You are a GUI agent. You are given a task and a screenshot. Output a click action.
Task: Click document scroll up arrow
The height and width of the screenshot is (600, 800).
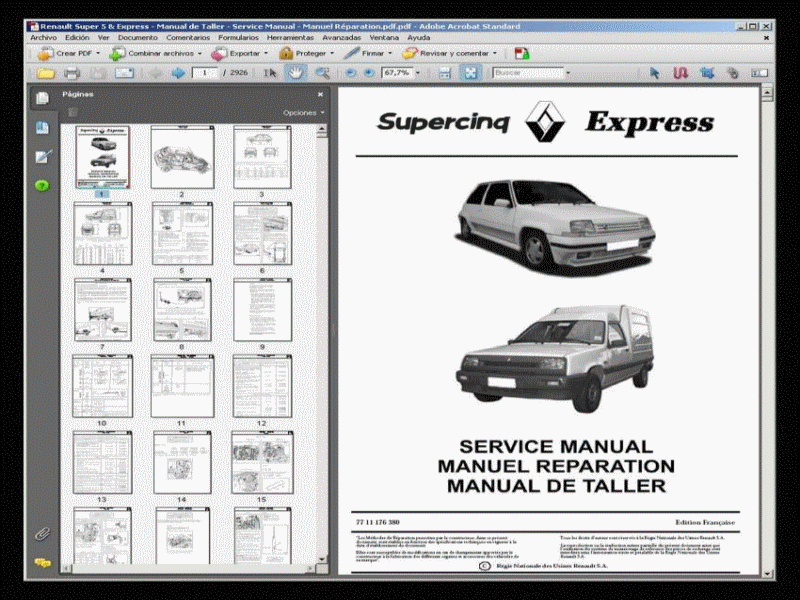pyautogui.click(x=766, y=93)
